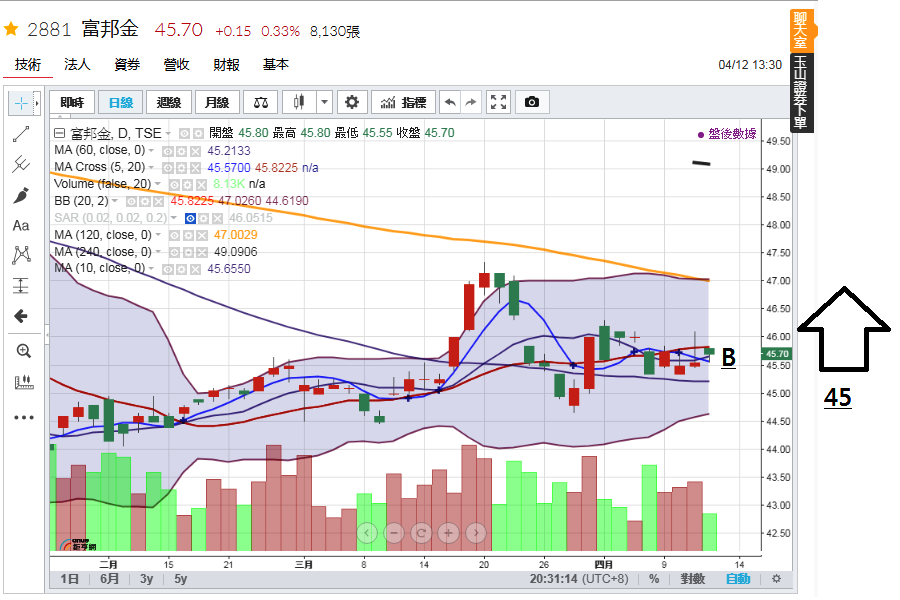This screenshot has width=900, height=600.
Task: Toggle the % percent scale
Action: point(654,579)
